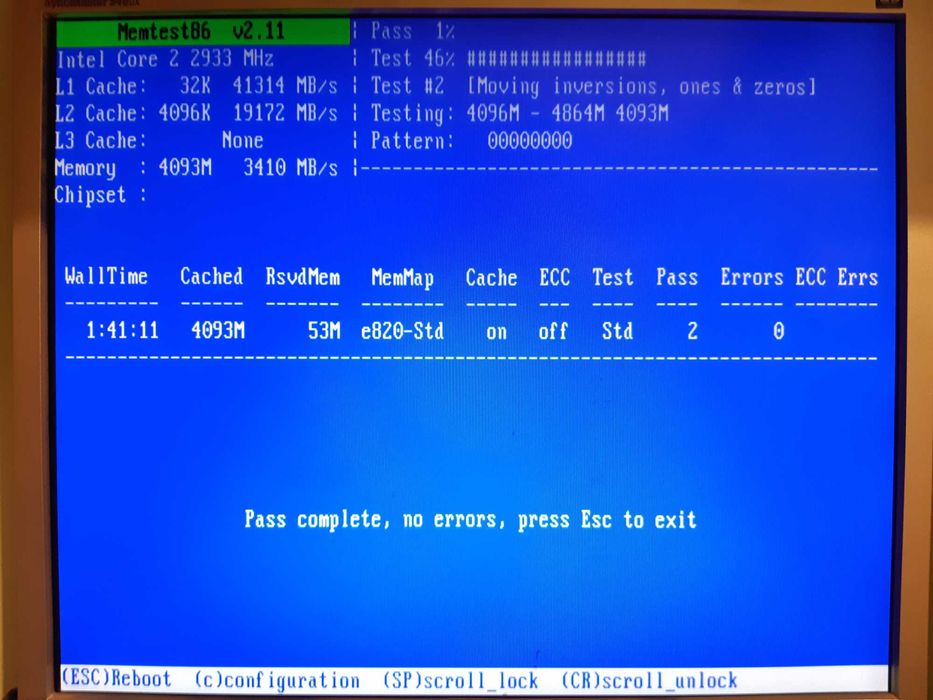Screen dimensions: 933x700
Task: Click the L2 Cache size 4096K
Action: tap(184, 113)
